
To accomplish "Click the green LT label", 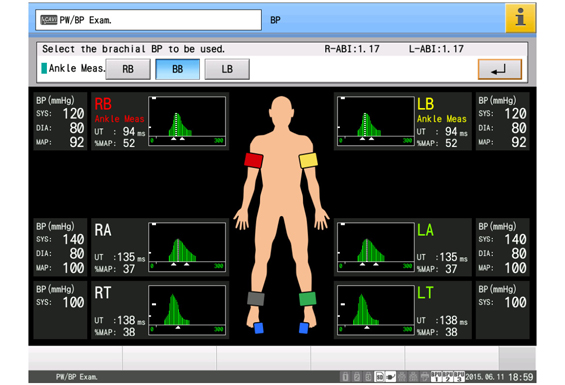I will point(425,293).
